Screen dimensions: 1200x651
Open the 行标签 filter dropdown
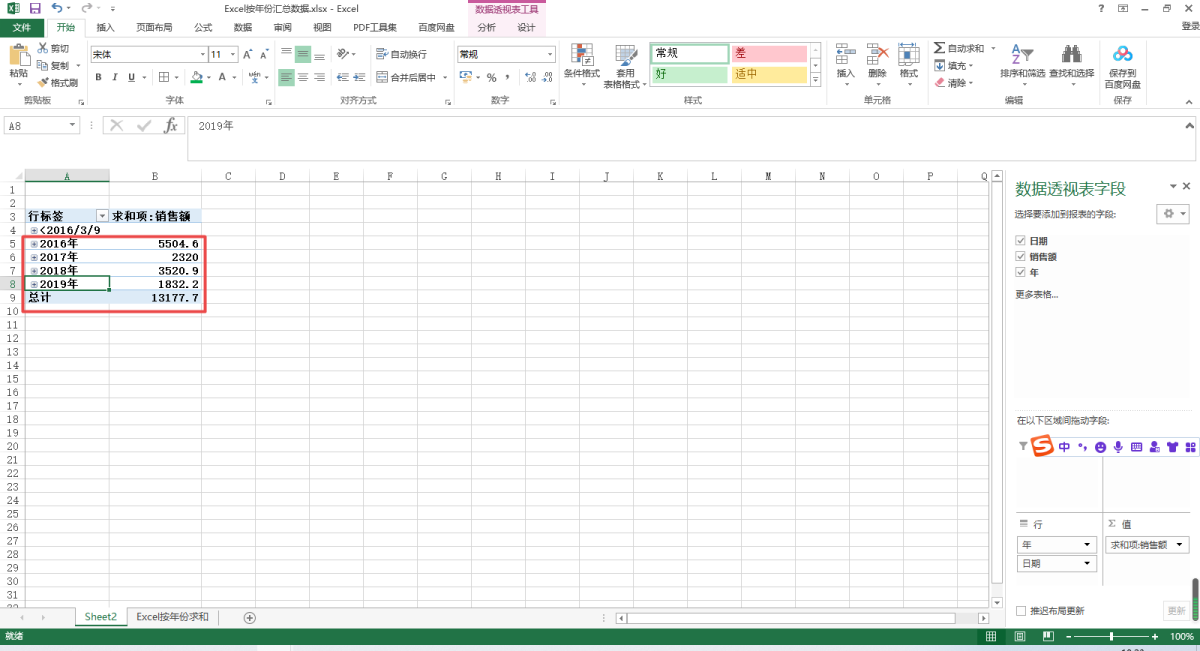(101, 216)
